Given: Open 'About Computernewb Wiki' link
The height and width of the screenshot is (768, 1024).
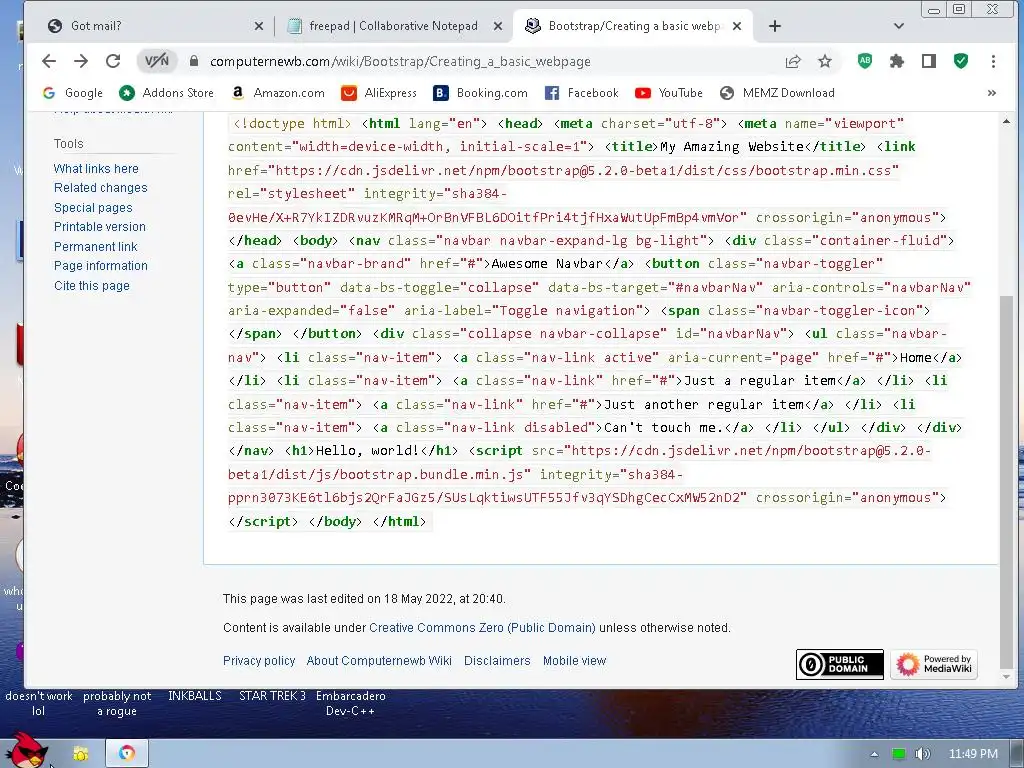Looking at the screenshot, I should click(x=379, y=661).
